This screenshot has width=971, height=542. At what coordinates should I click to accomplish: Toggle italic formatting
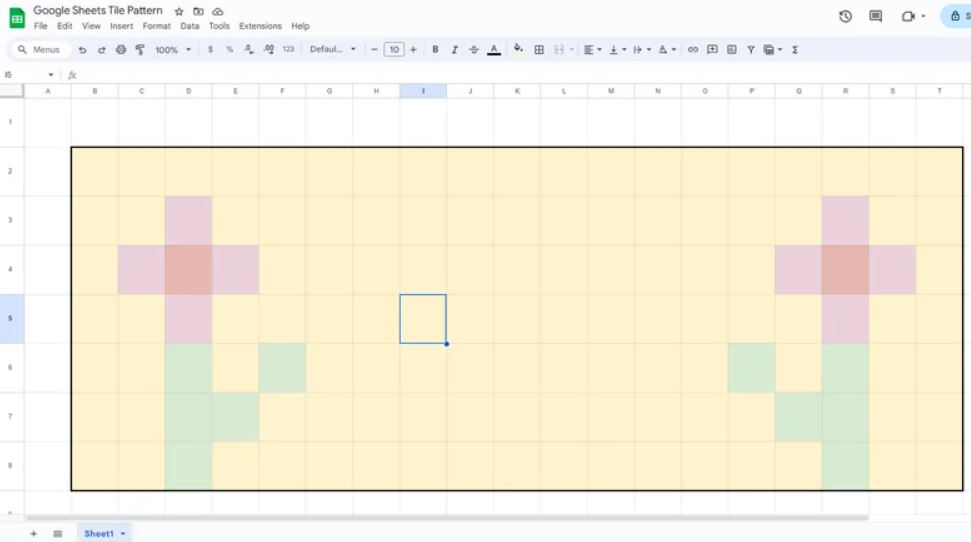[x=455, y=50]
